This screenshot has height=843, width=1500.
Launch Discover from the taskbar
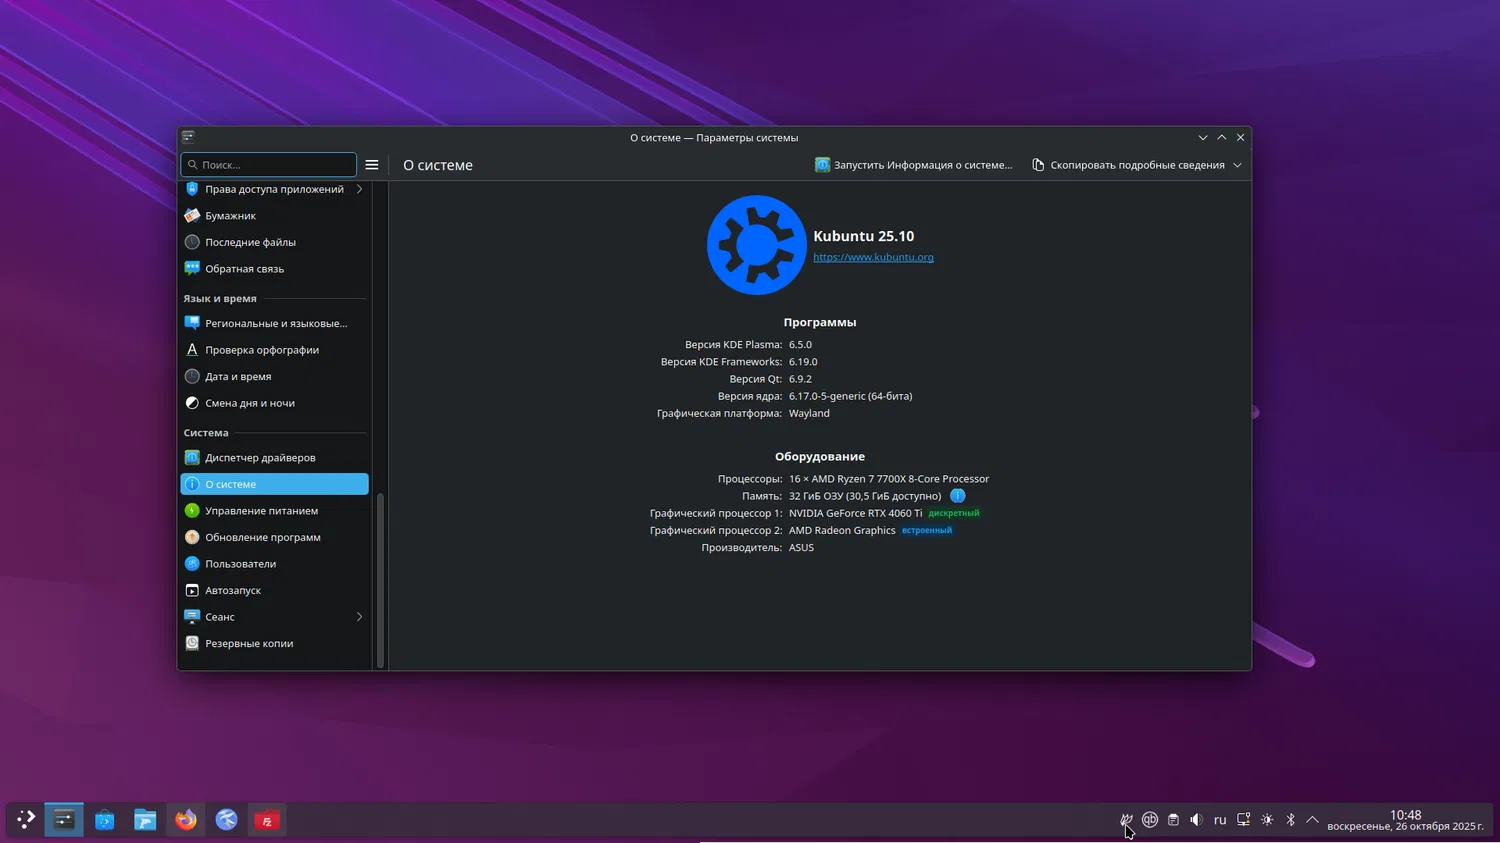pyautogui.click(x=105, y=820)
